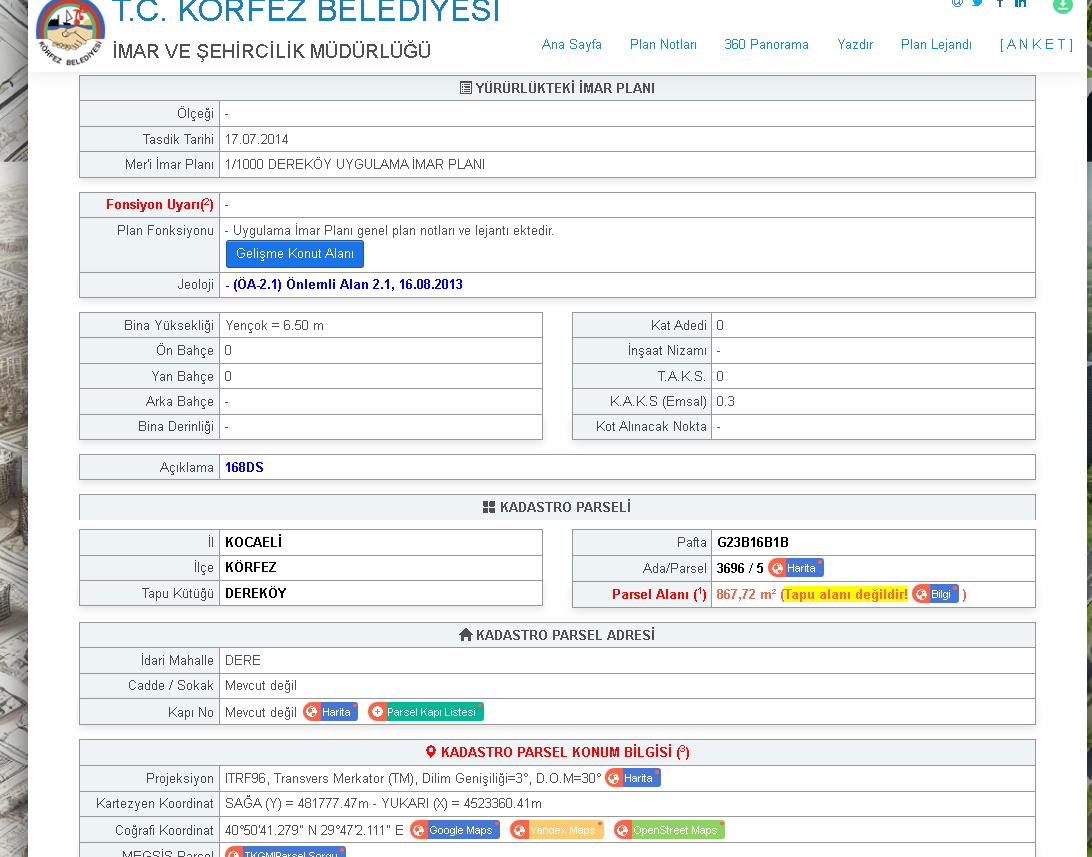Viewport: 1092px width, 857px height.
Task: Open Plan Lejandı
Action: (x=936, y=44)
